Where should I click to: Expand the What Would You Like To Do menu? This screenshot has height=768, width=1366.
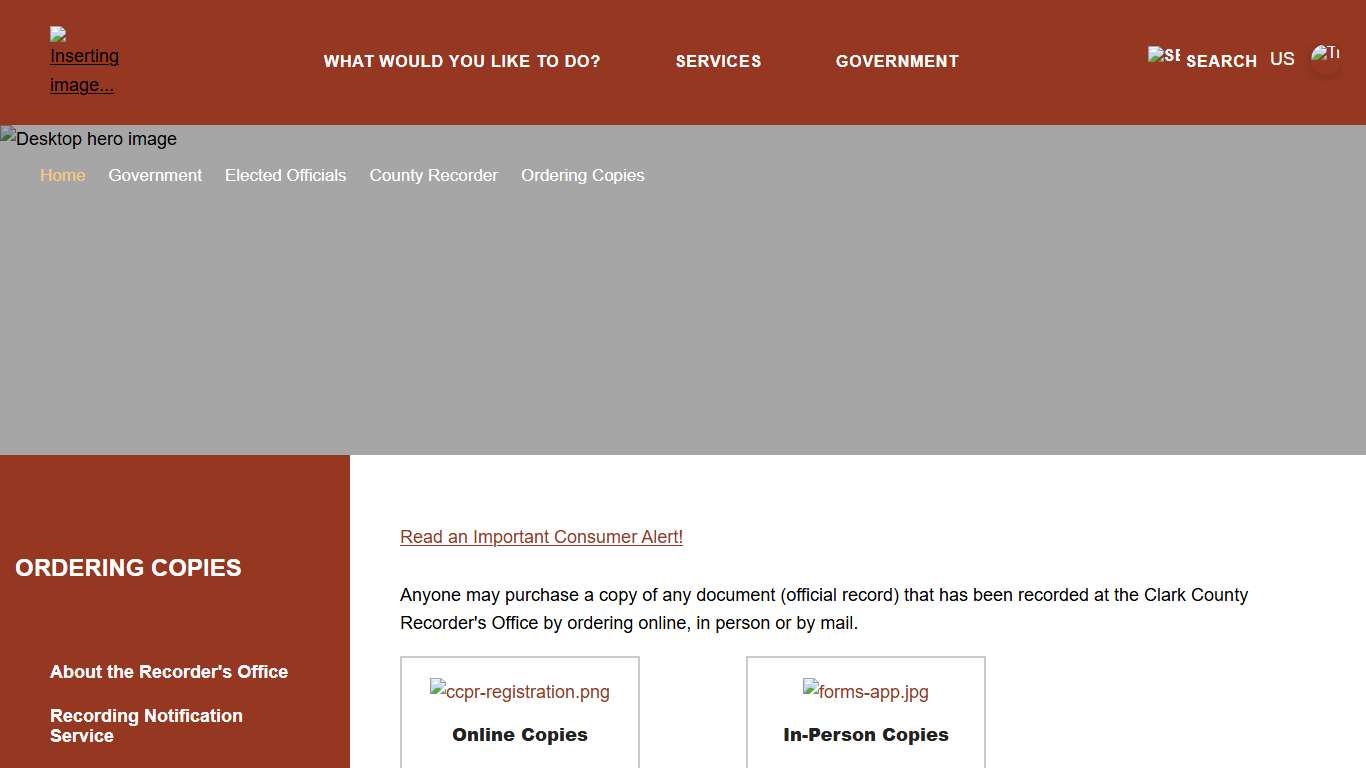(x=462, y=61)
